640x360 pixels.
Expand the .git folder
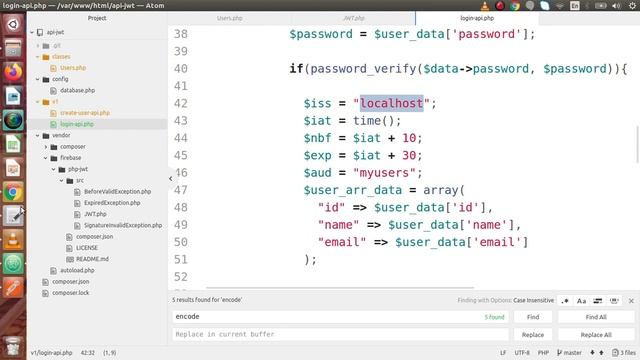(38, 46)
